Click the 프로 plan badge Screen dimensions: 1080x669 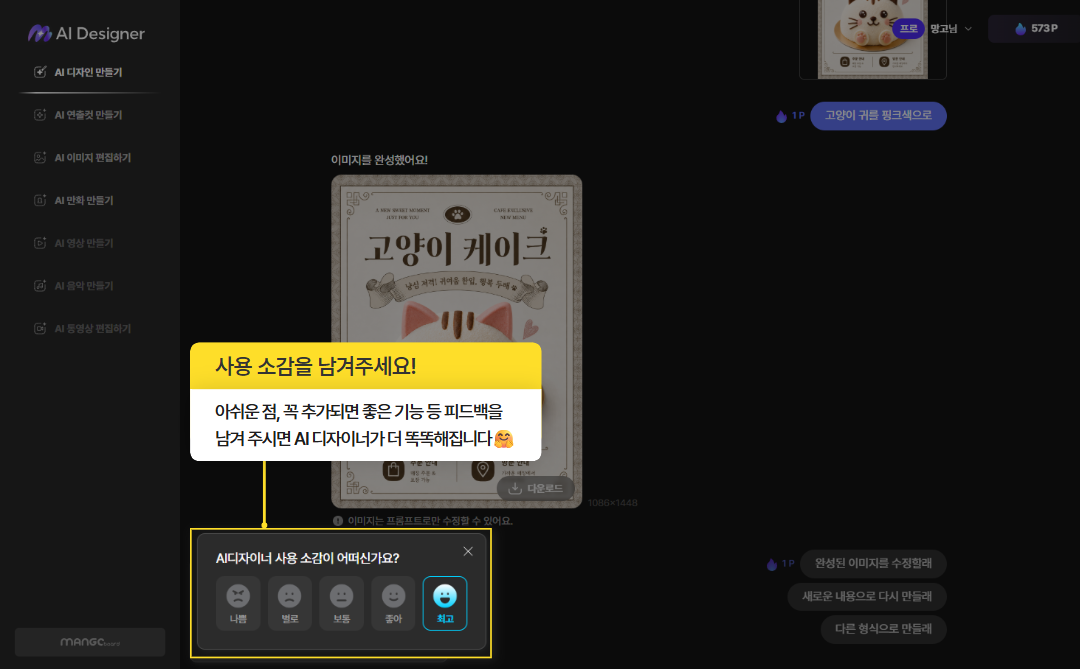908,29
